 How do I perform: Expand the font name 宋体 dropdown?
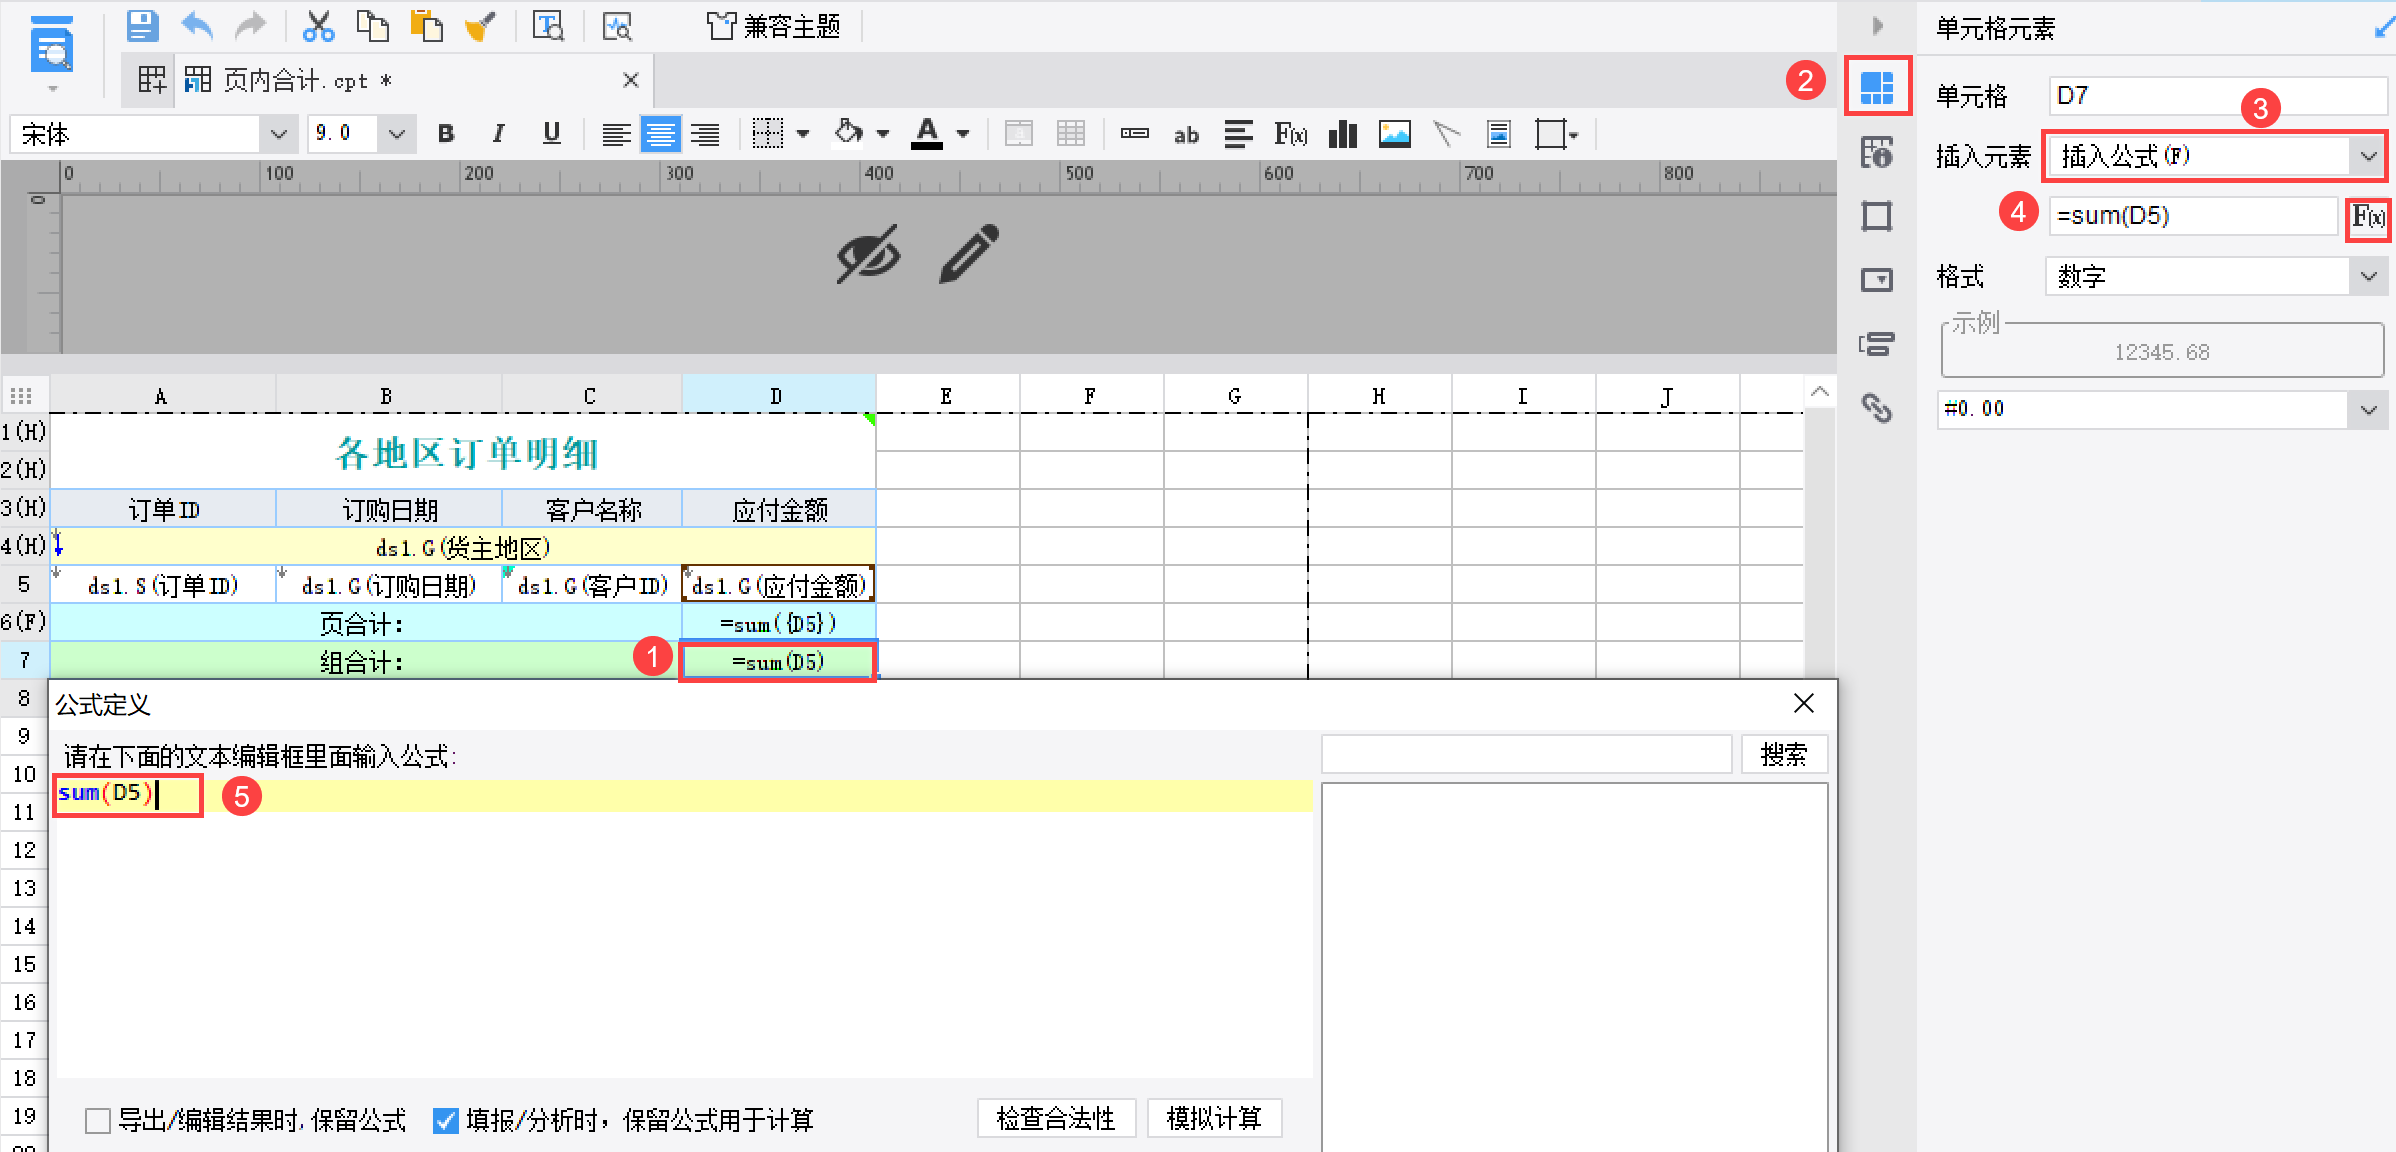click(x=279, y=134)
